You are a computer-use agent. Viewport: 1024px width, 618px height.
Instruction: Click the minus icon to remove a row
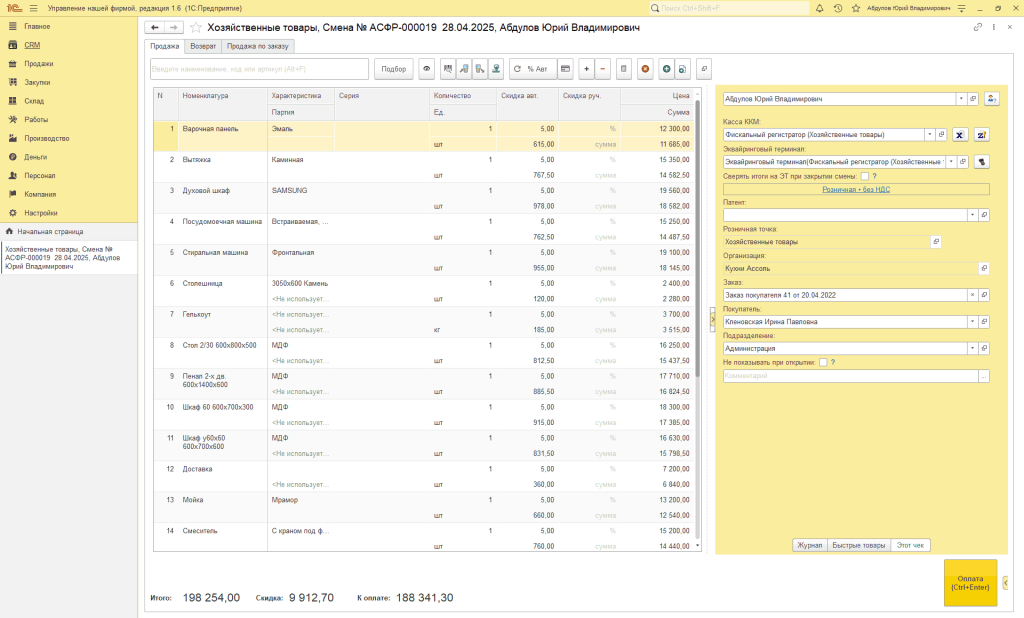[x=603, y=69]
